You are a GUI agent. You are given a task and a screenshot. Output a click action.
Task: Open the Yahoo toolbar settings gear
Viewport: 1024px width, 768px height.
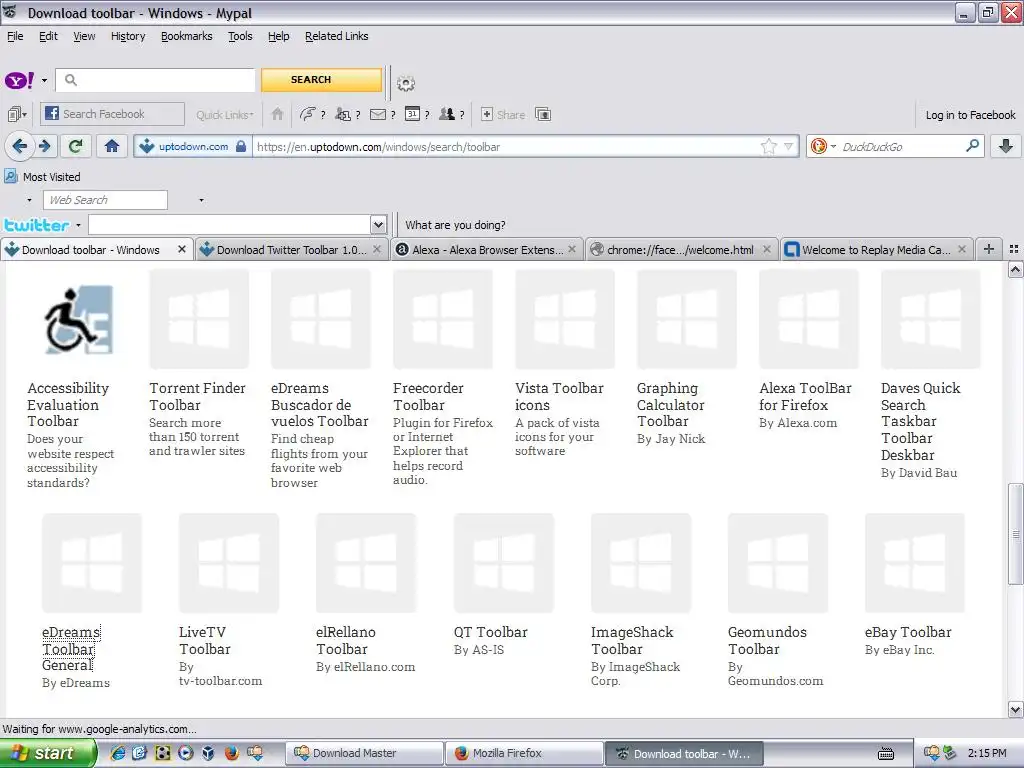[406, 84]
